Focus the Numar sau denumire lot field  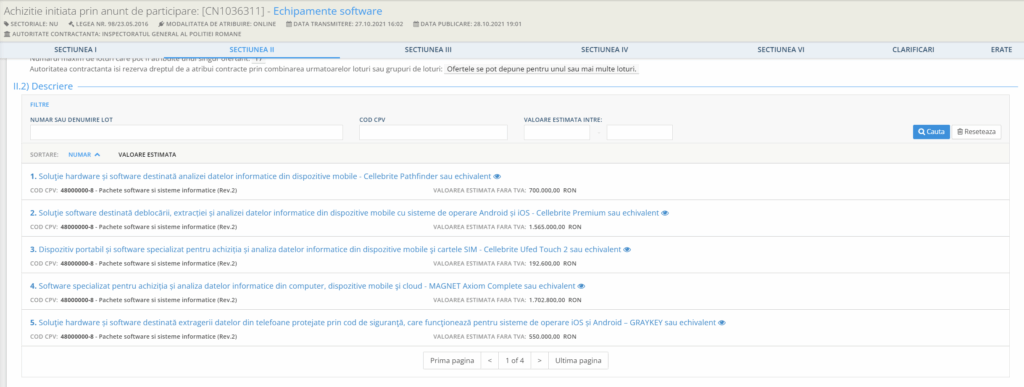coord(186,132)
